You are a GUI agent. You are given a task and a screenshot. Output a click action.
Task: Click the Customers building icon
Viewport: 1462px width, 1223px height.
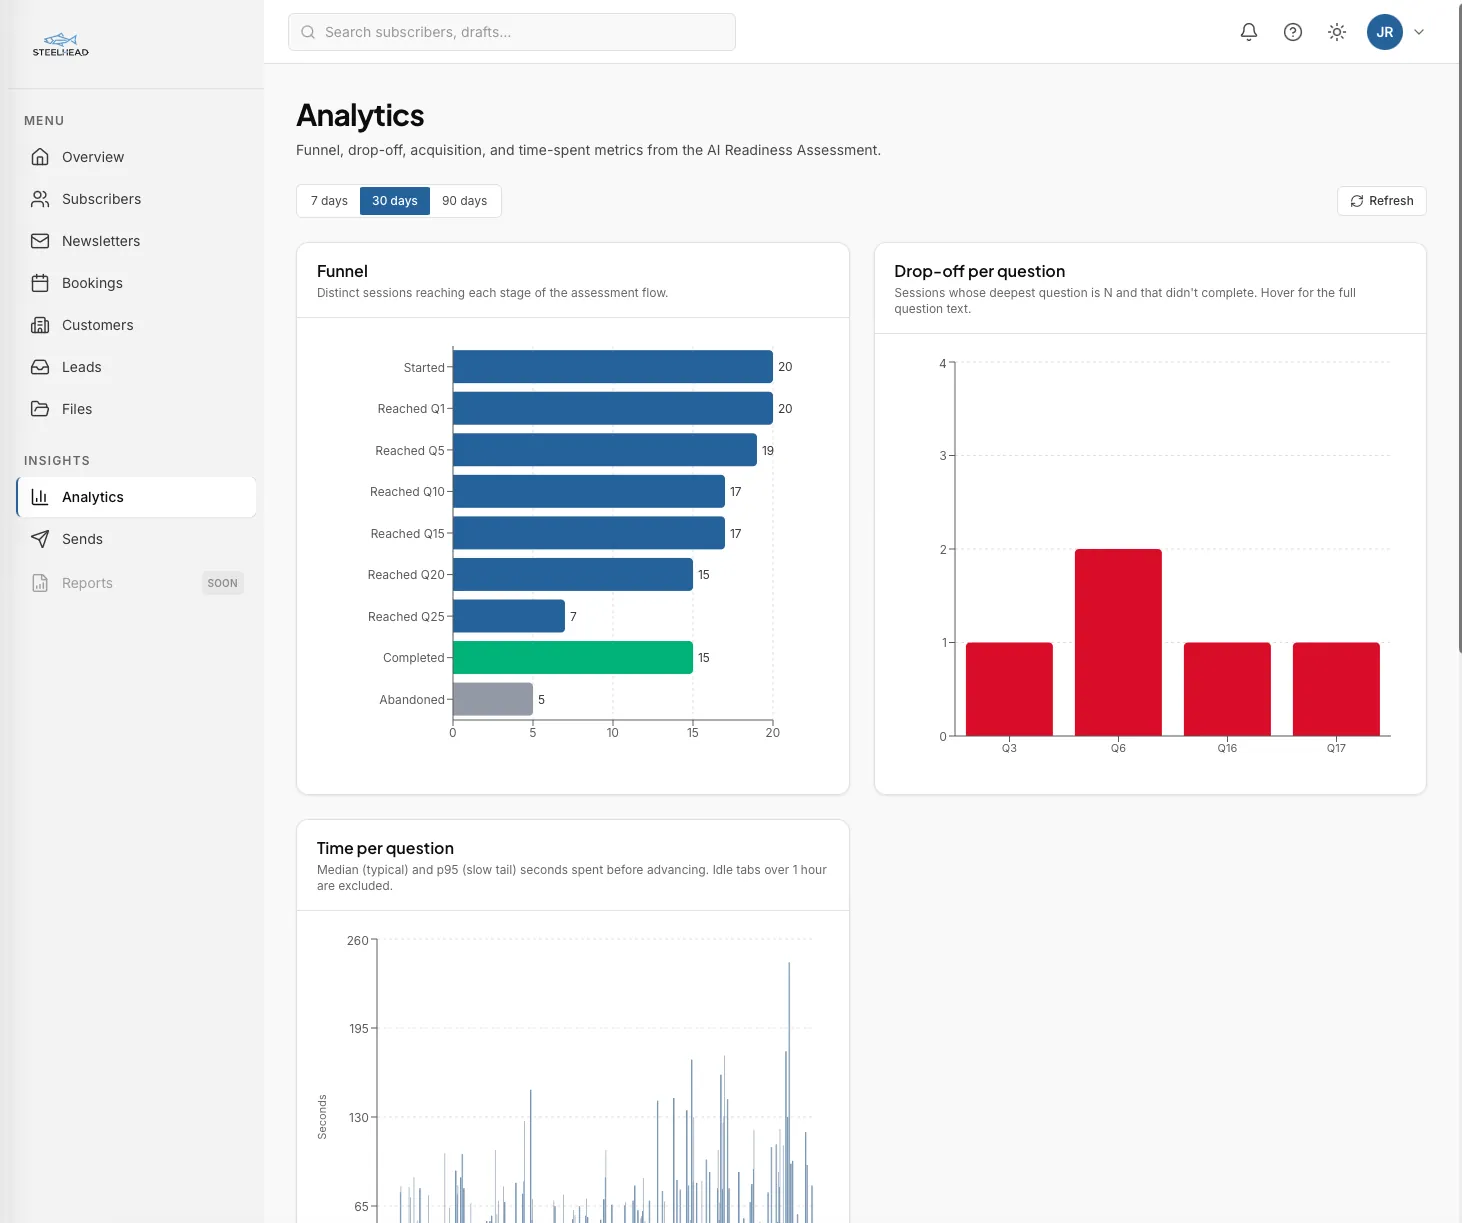tap(40, 325)
